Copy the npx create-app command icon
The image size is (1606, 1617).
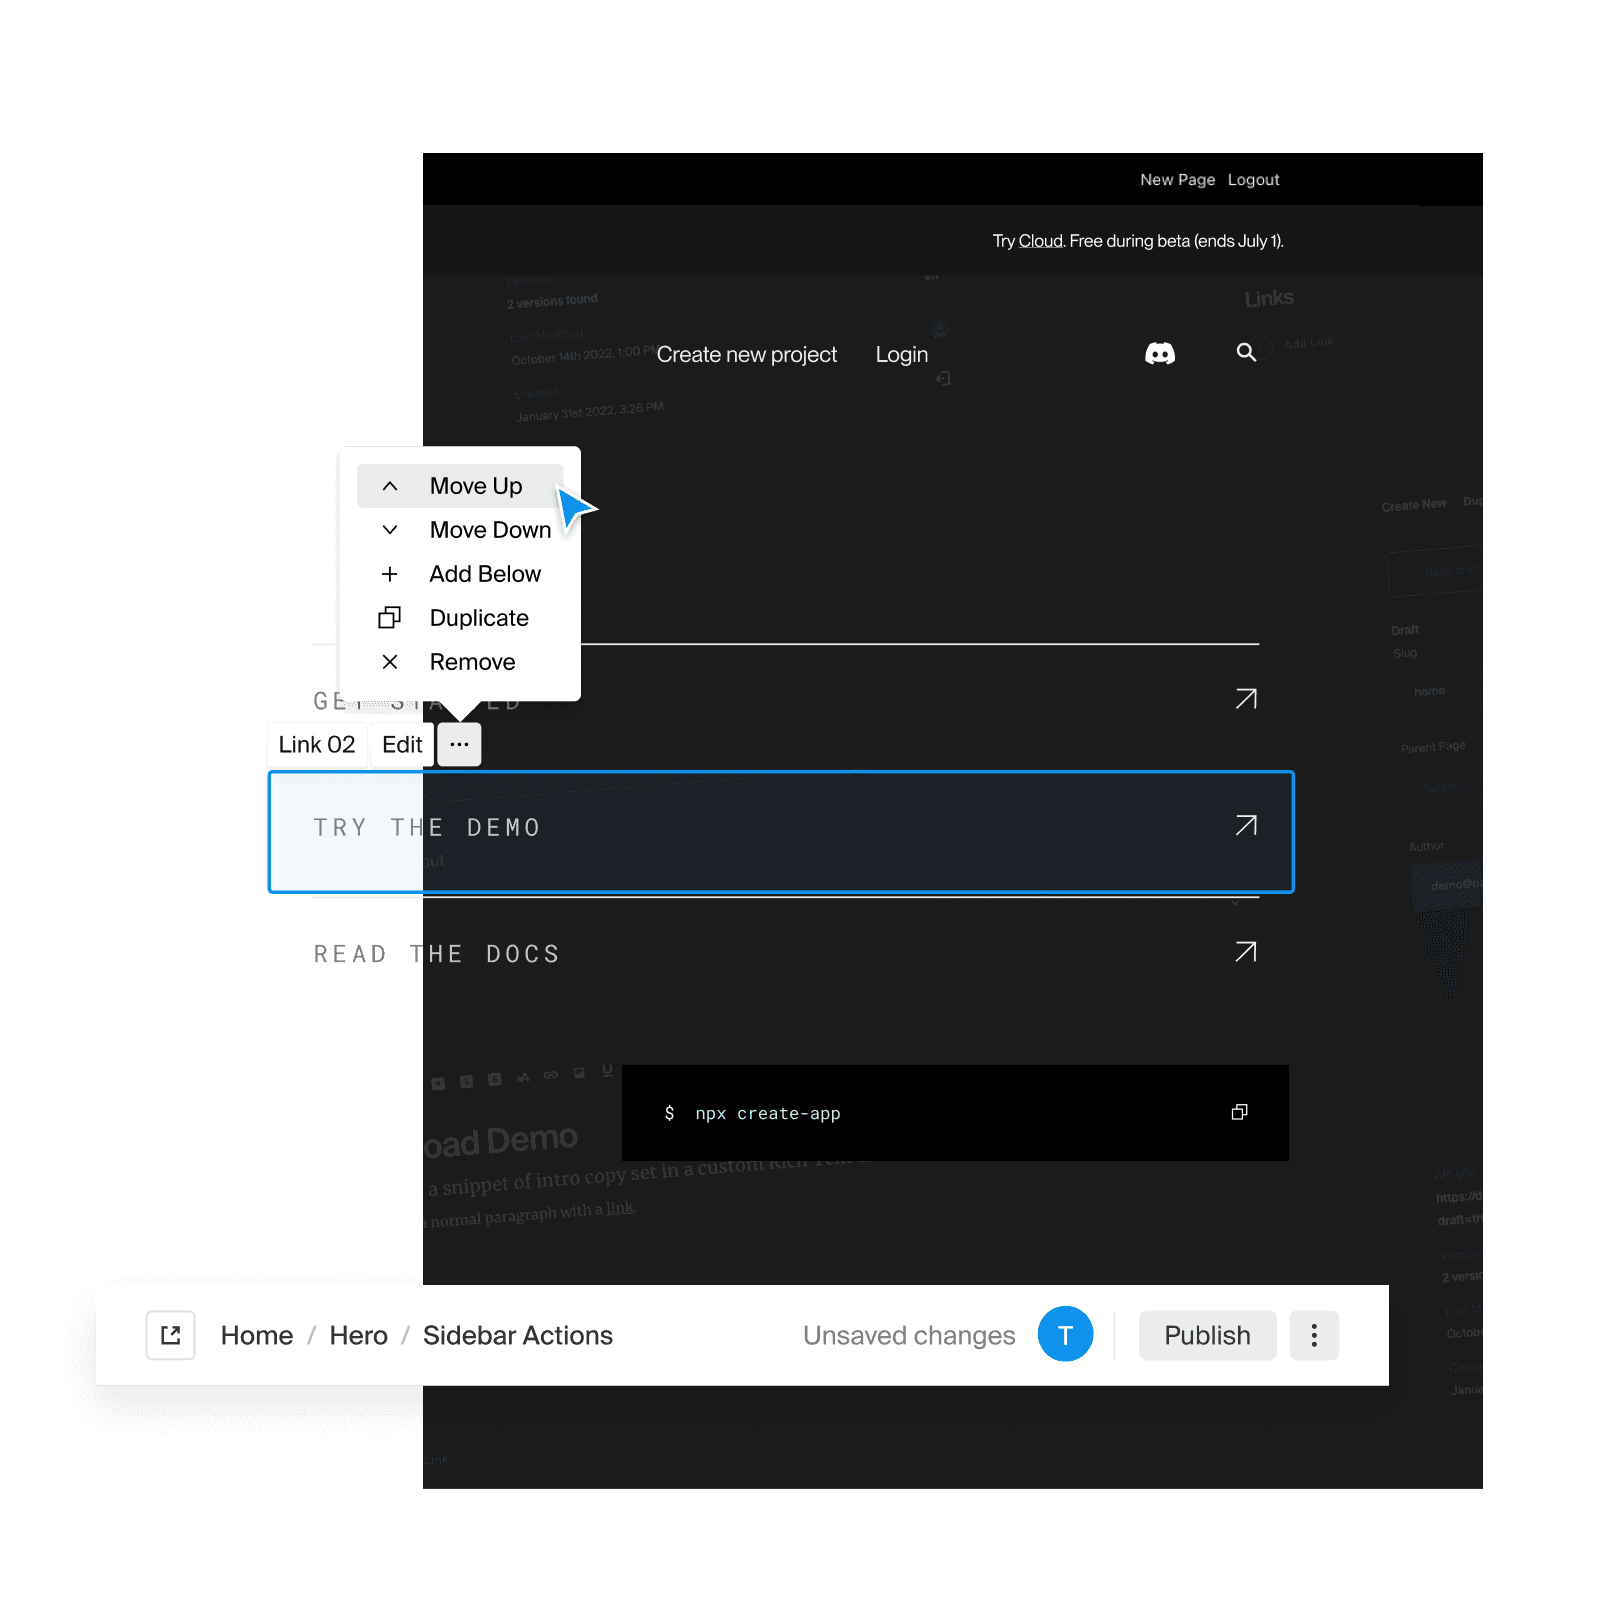tap(1240, 1112)
